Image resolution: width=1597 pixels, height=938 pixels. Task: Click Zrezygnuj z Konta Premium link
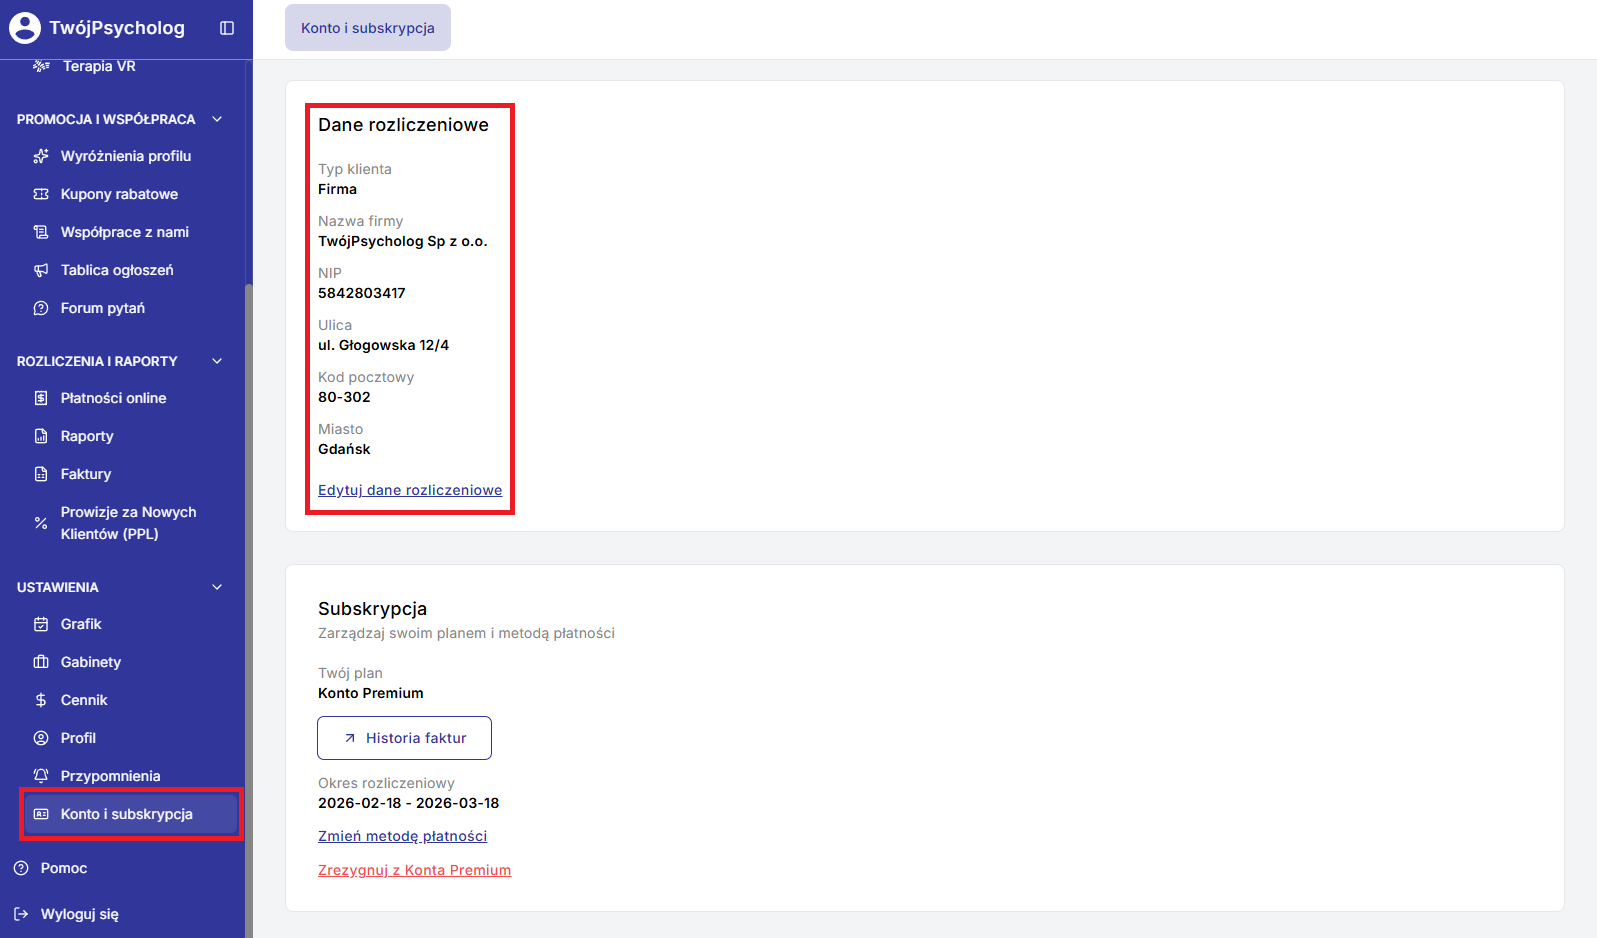pos(414,870)
